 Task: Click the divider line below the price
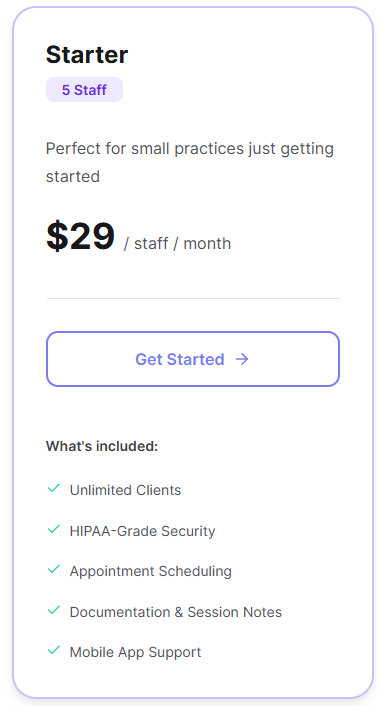click(193, 298)
